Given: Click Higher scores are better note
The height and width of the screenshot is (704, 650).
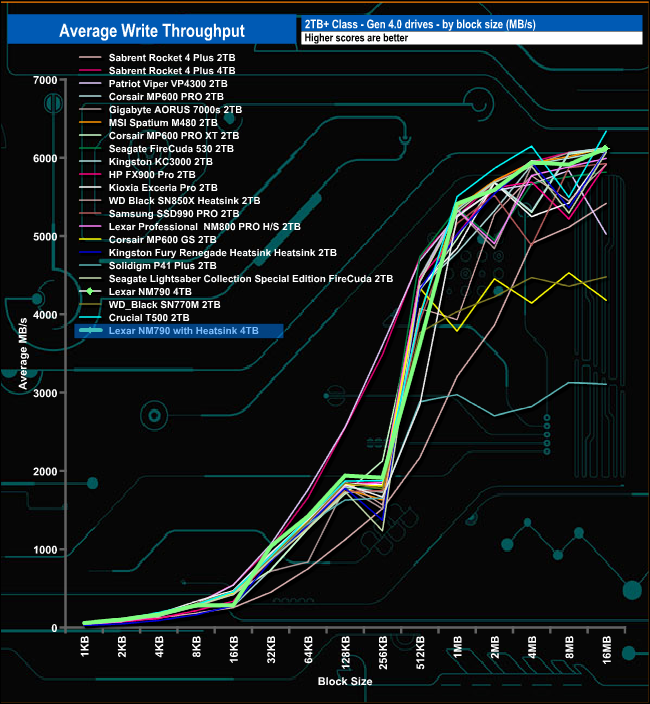Looking at the screenshot, I should (356, 38).
